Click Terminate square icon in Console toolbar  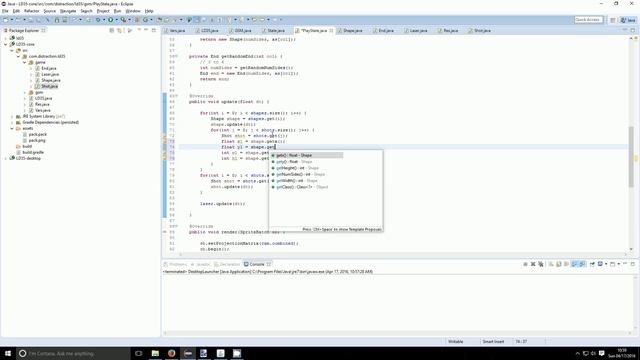(525, 264)
